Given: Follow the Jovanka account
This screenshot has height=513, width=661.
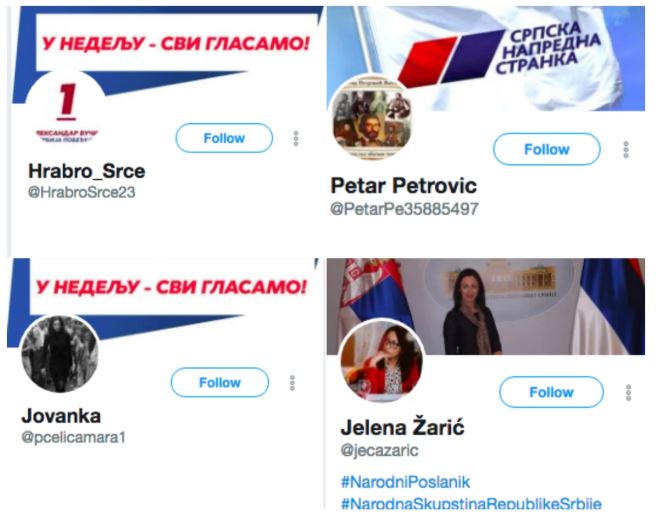Looking at the screenshot, I should (x=220, y=382).
